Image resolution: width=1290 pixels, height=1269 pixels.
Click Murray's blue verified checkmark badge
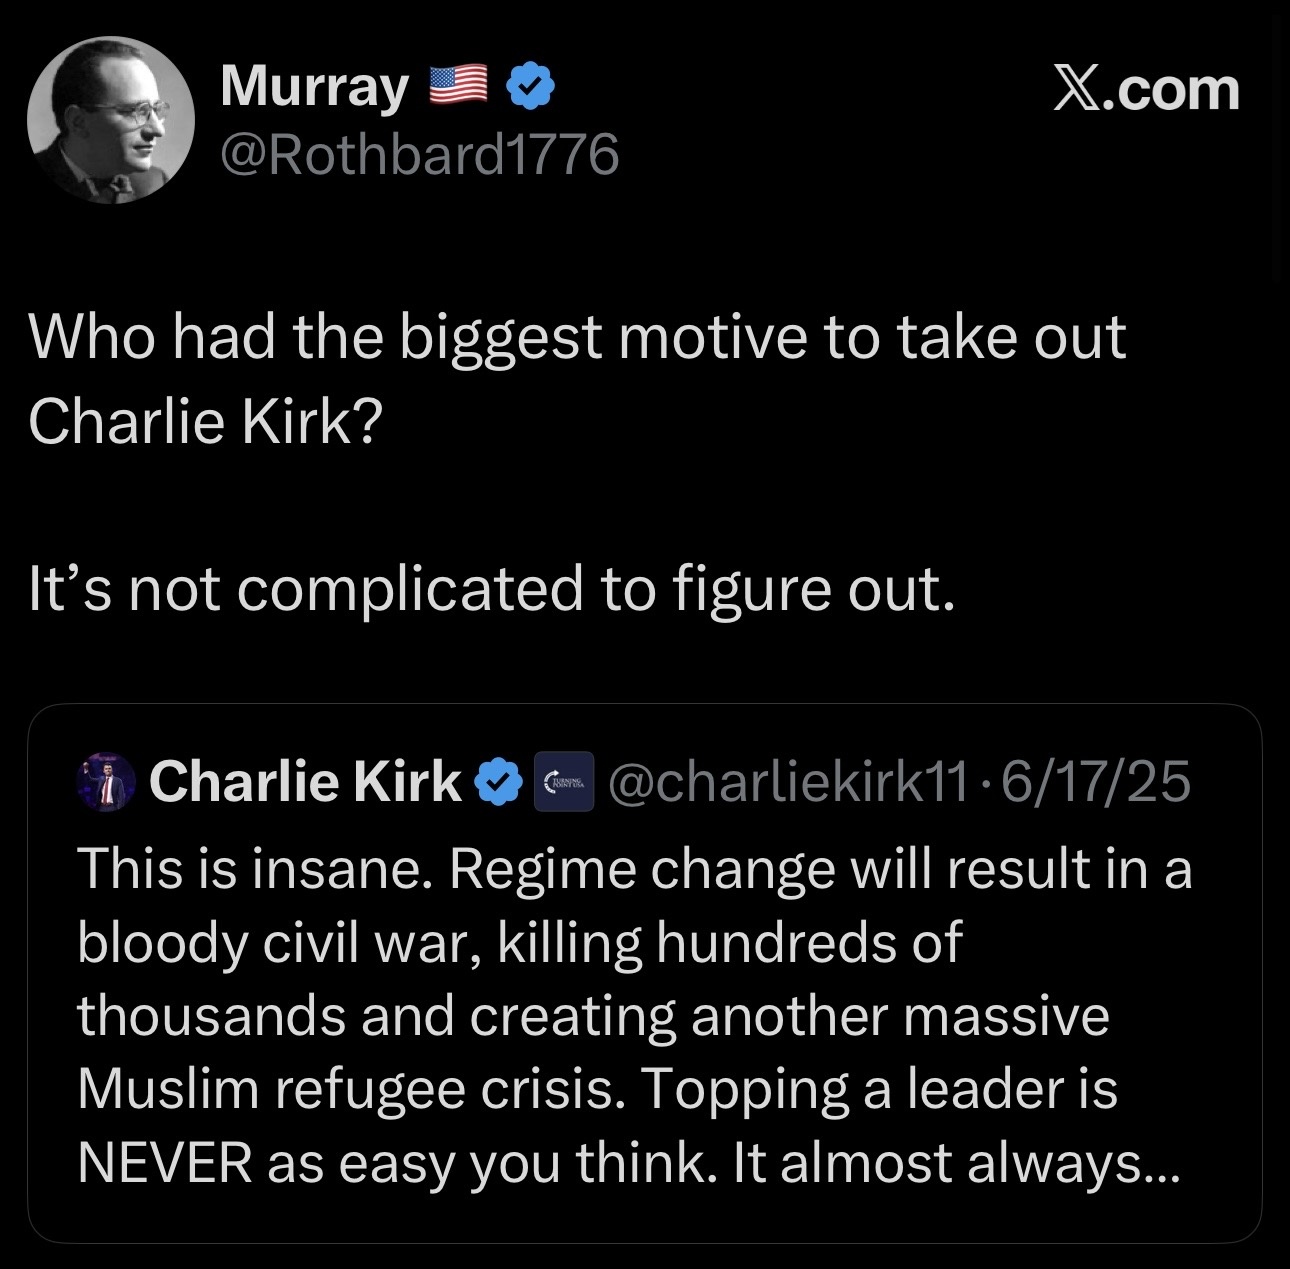(531, 85)
